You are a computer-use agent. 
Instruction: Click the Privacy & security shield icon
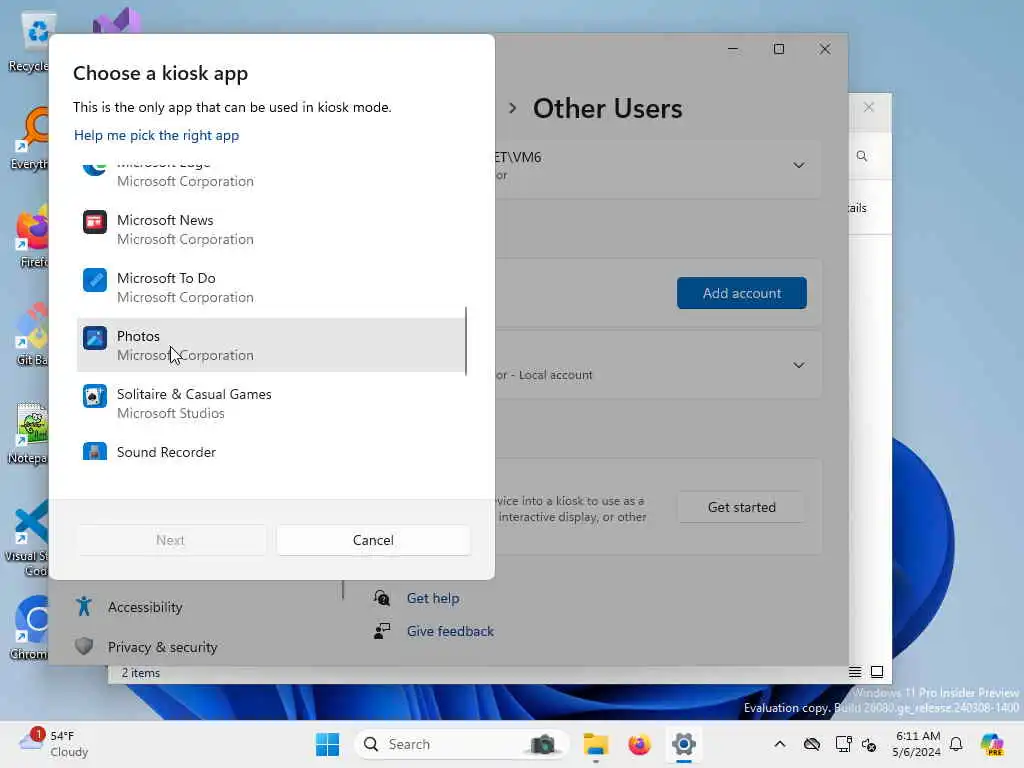tap(84, 647)
